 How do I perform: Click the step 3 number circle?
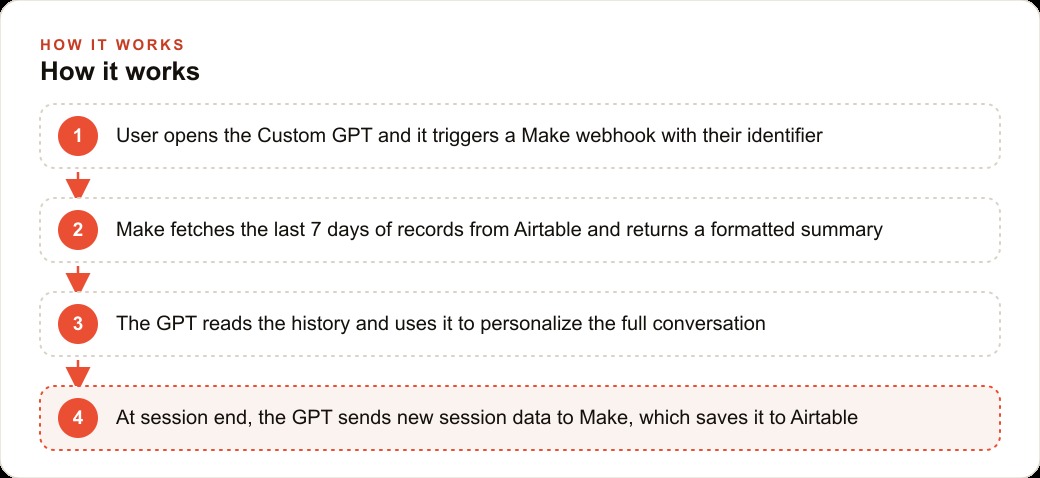[x=78, y=324]
